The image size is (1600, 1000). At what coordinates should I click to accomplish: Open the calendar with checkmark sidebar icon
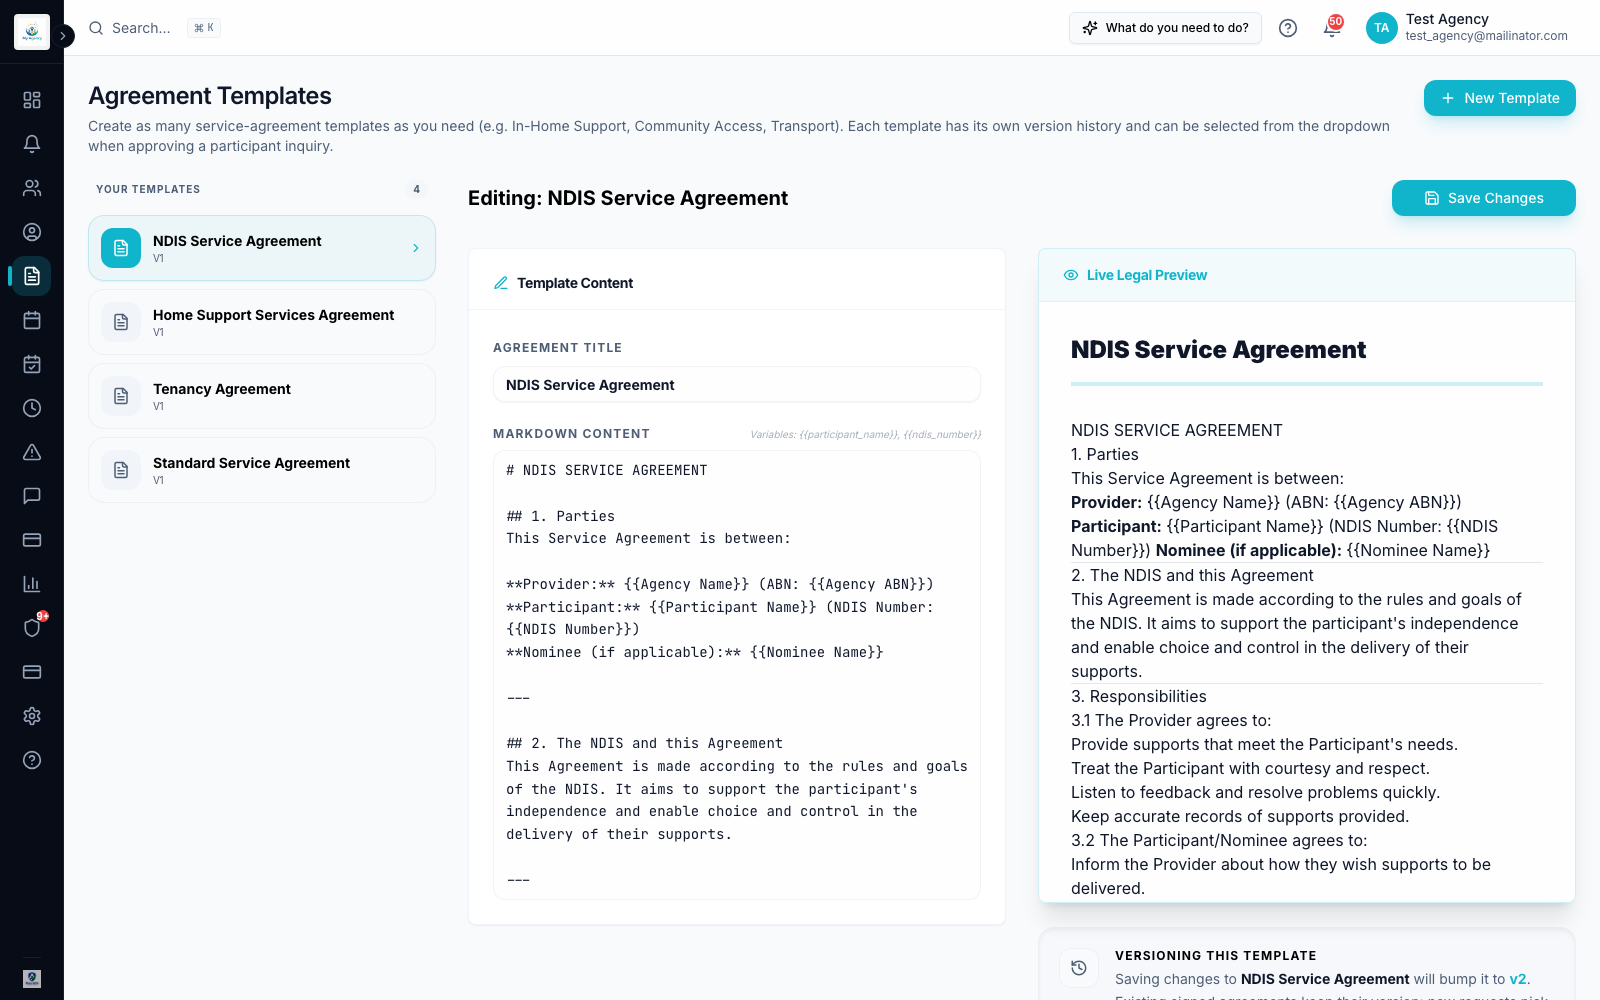pyautogui.click(x=32, y=364)
